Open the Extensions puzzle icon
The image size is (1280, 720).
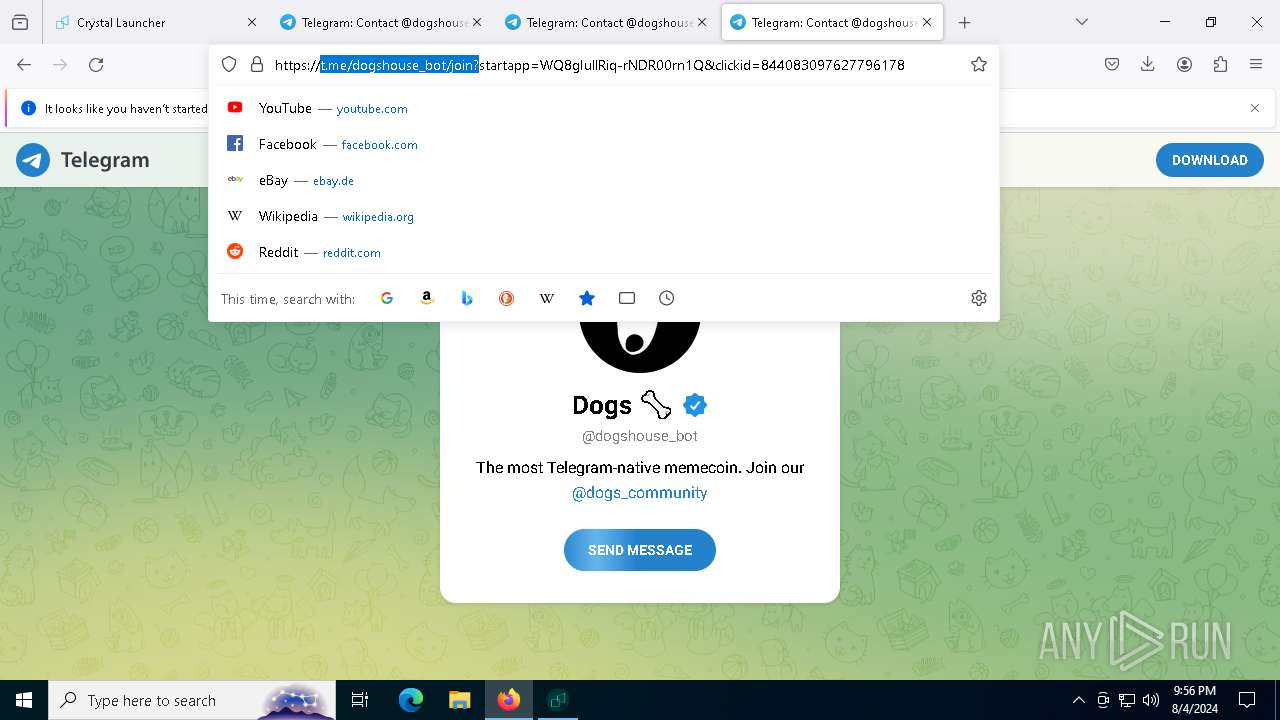[x=1220, y=64]
